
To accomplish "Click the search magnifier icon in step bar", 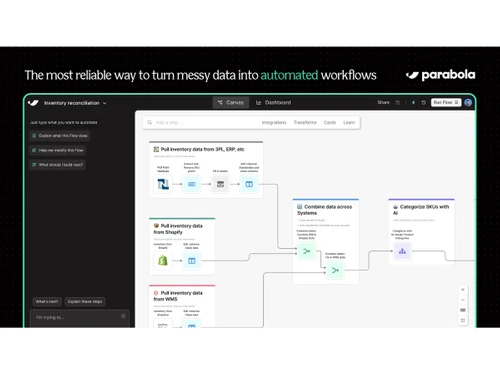I will 150,122.
